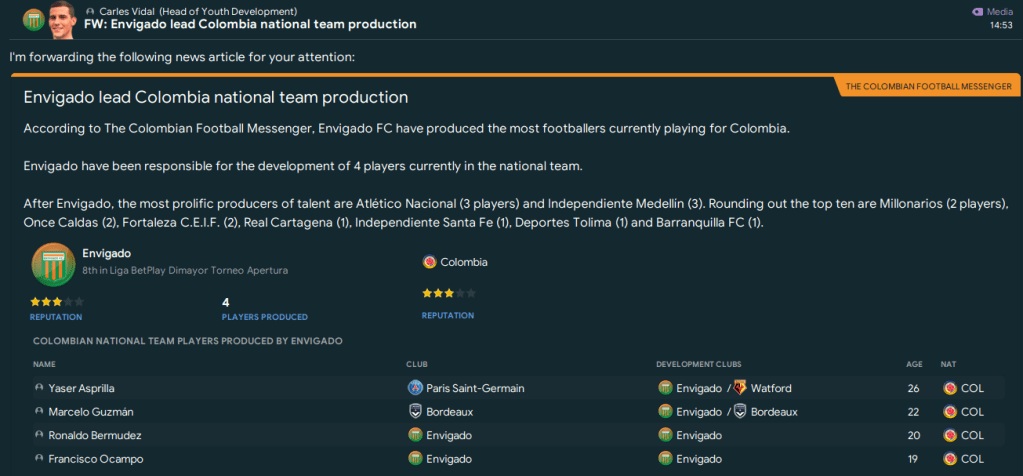Click Yaser Asprilla's COL nationality flag
Image resolution: width=1023 pixels, height=476 pixels.
tap(948, 388)
